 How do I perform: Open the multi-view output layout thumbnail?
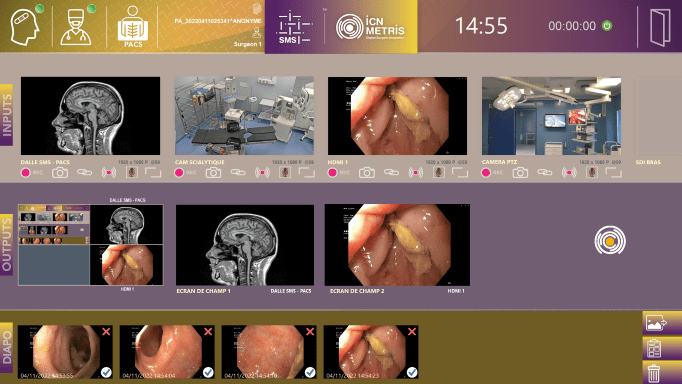[90, 245]
